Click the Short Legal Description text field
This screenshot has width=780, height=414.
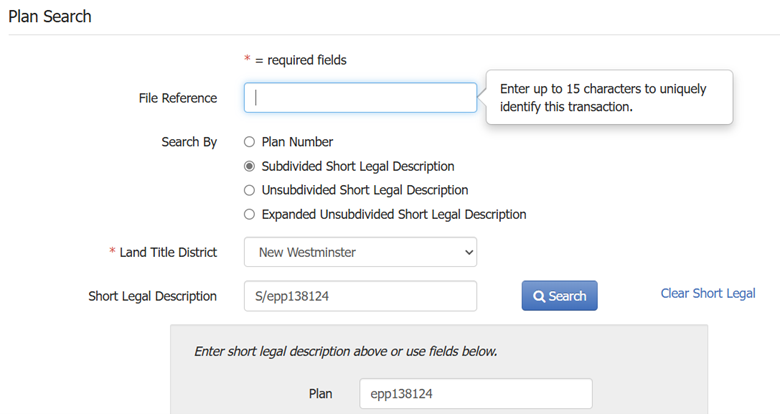coord(360,296)
